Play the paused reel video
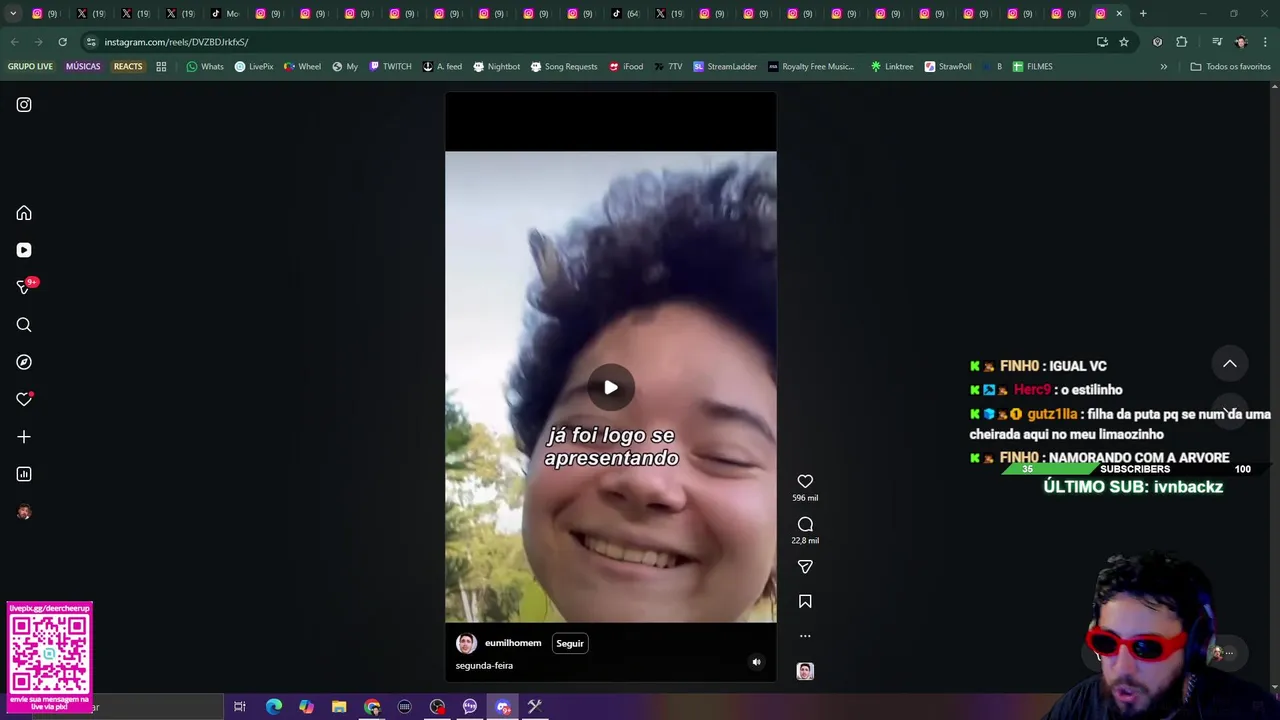The image size is (1280, 720). (611, 388)
